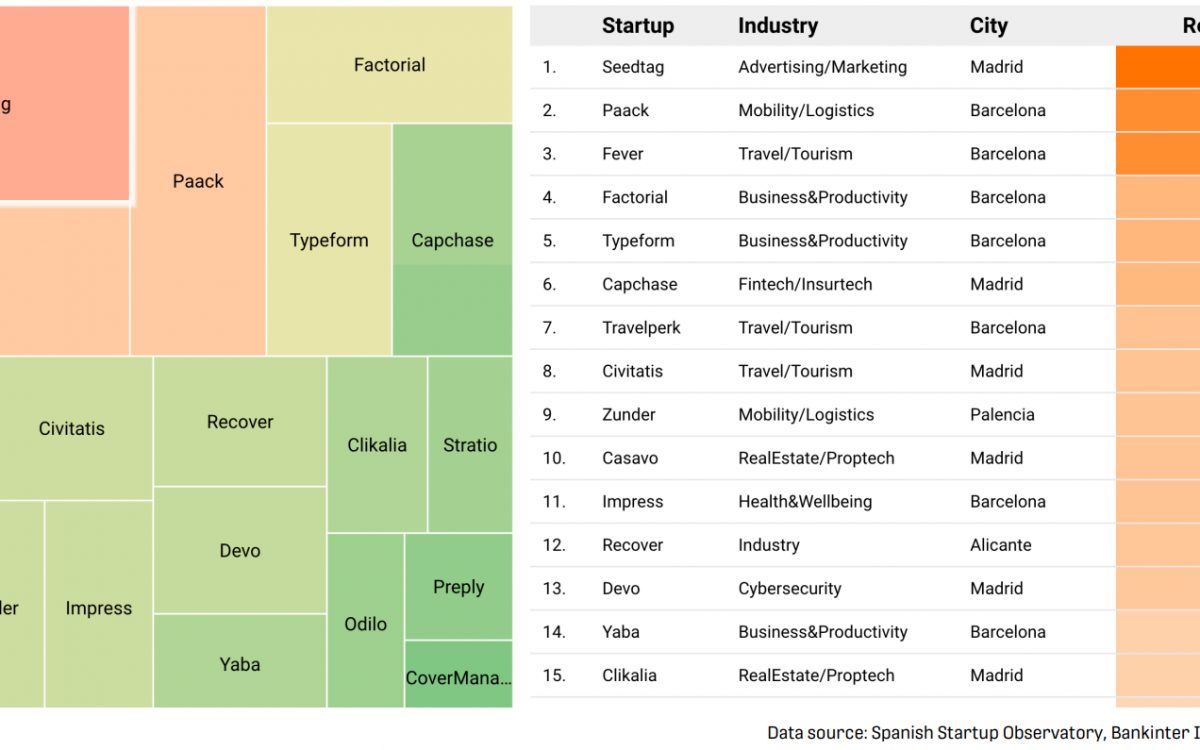The width and height of the screenshot is (1200, 750).
Task: Click the Civitatis treemap tile
Action: [72, 428]
